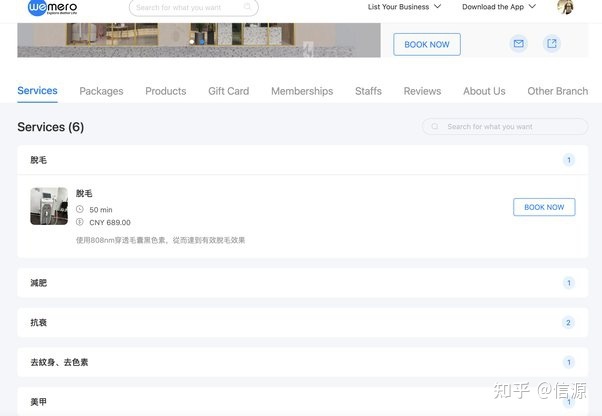Viewport: 602px width, 416px height.
Task: Click the services search magnifier icon
Action: 435,127
